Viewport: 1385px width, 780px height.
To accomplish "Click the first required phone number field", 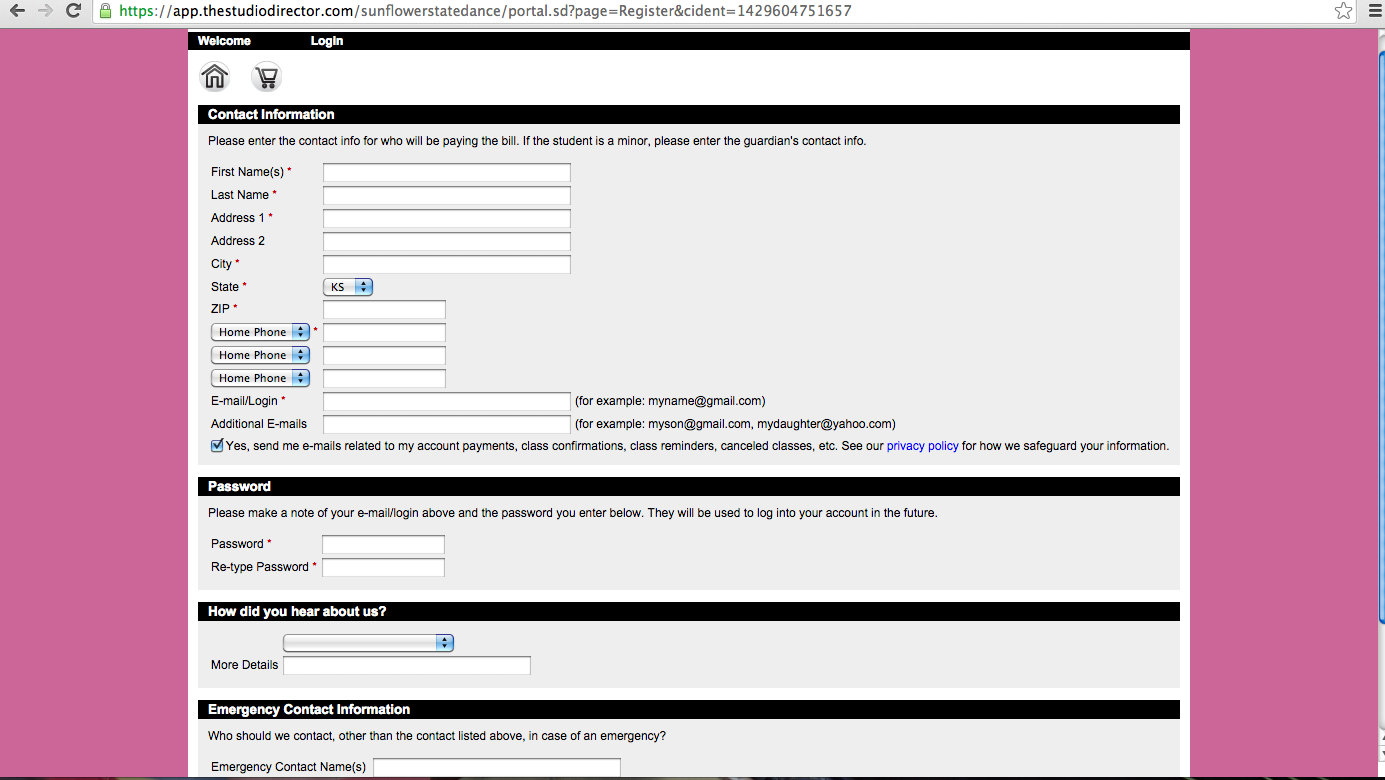I will pyautogui.click(x=384, y=332).
